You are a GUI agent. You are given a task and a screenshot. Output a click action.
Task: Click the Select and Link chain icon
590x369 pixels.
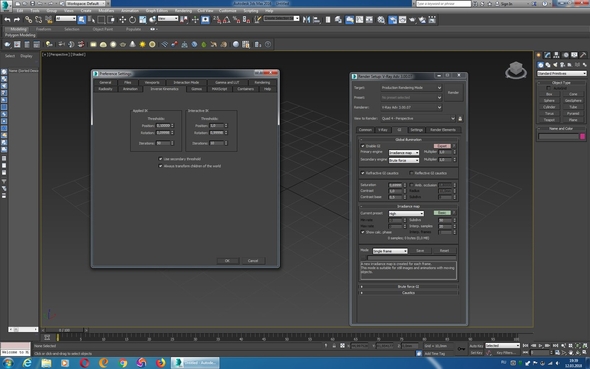click(x=28, y=20)
